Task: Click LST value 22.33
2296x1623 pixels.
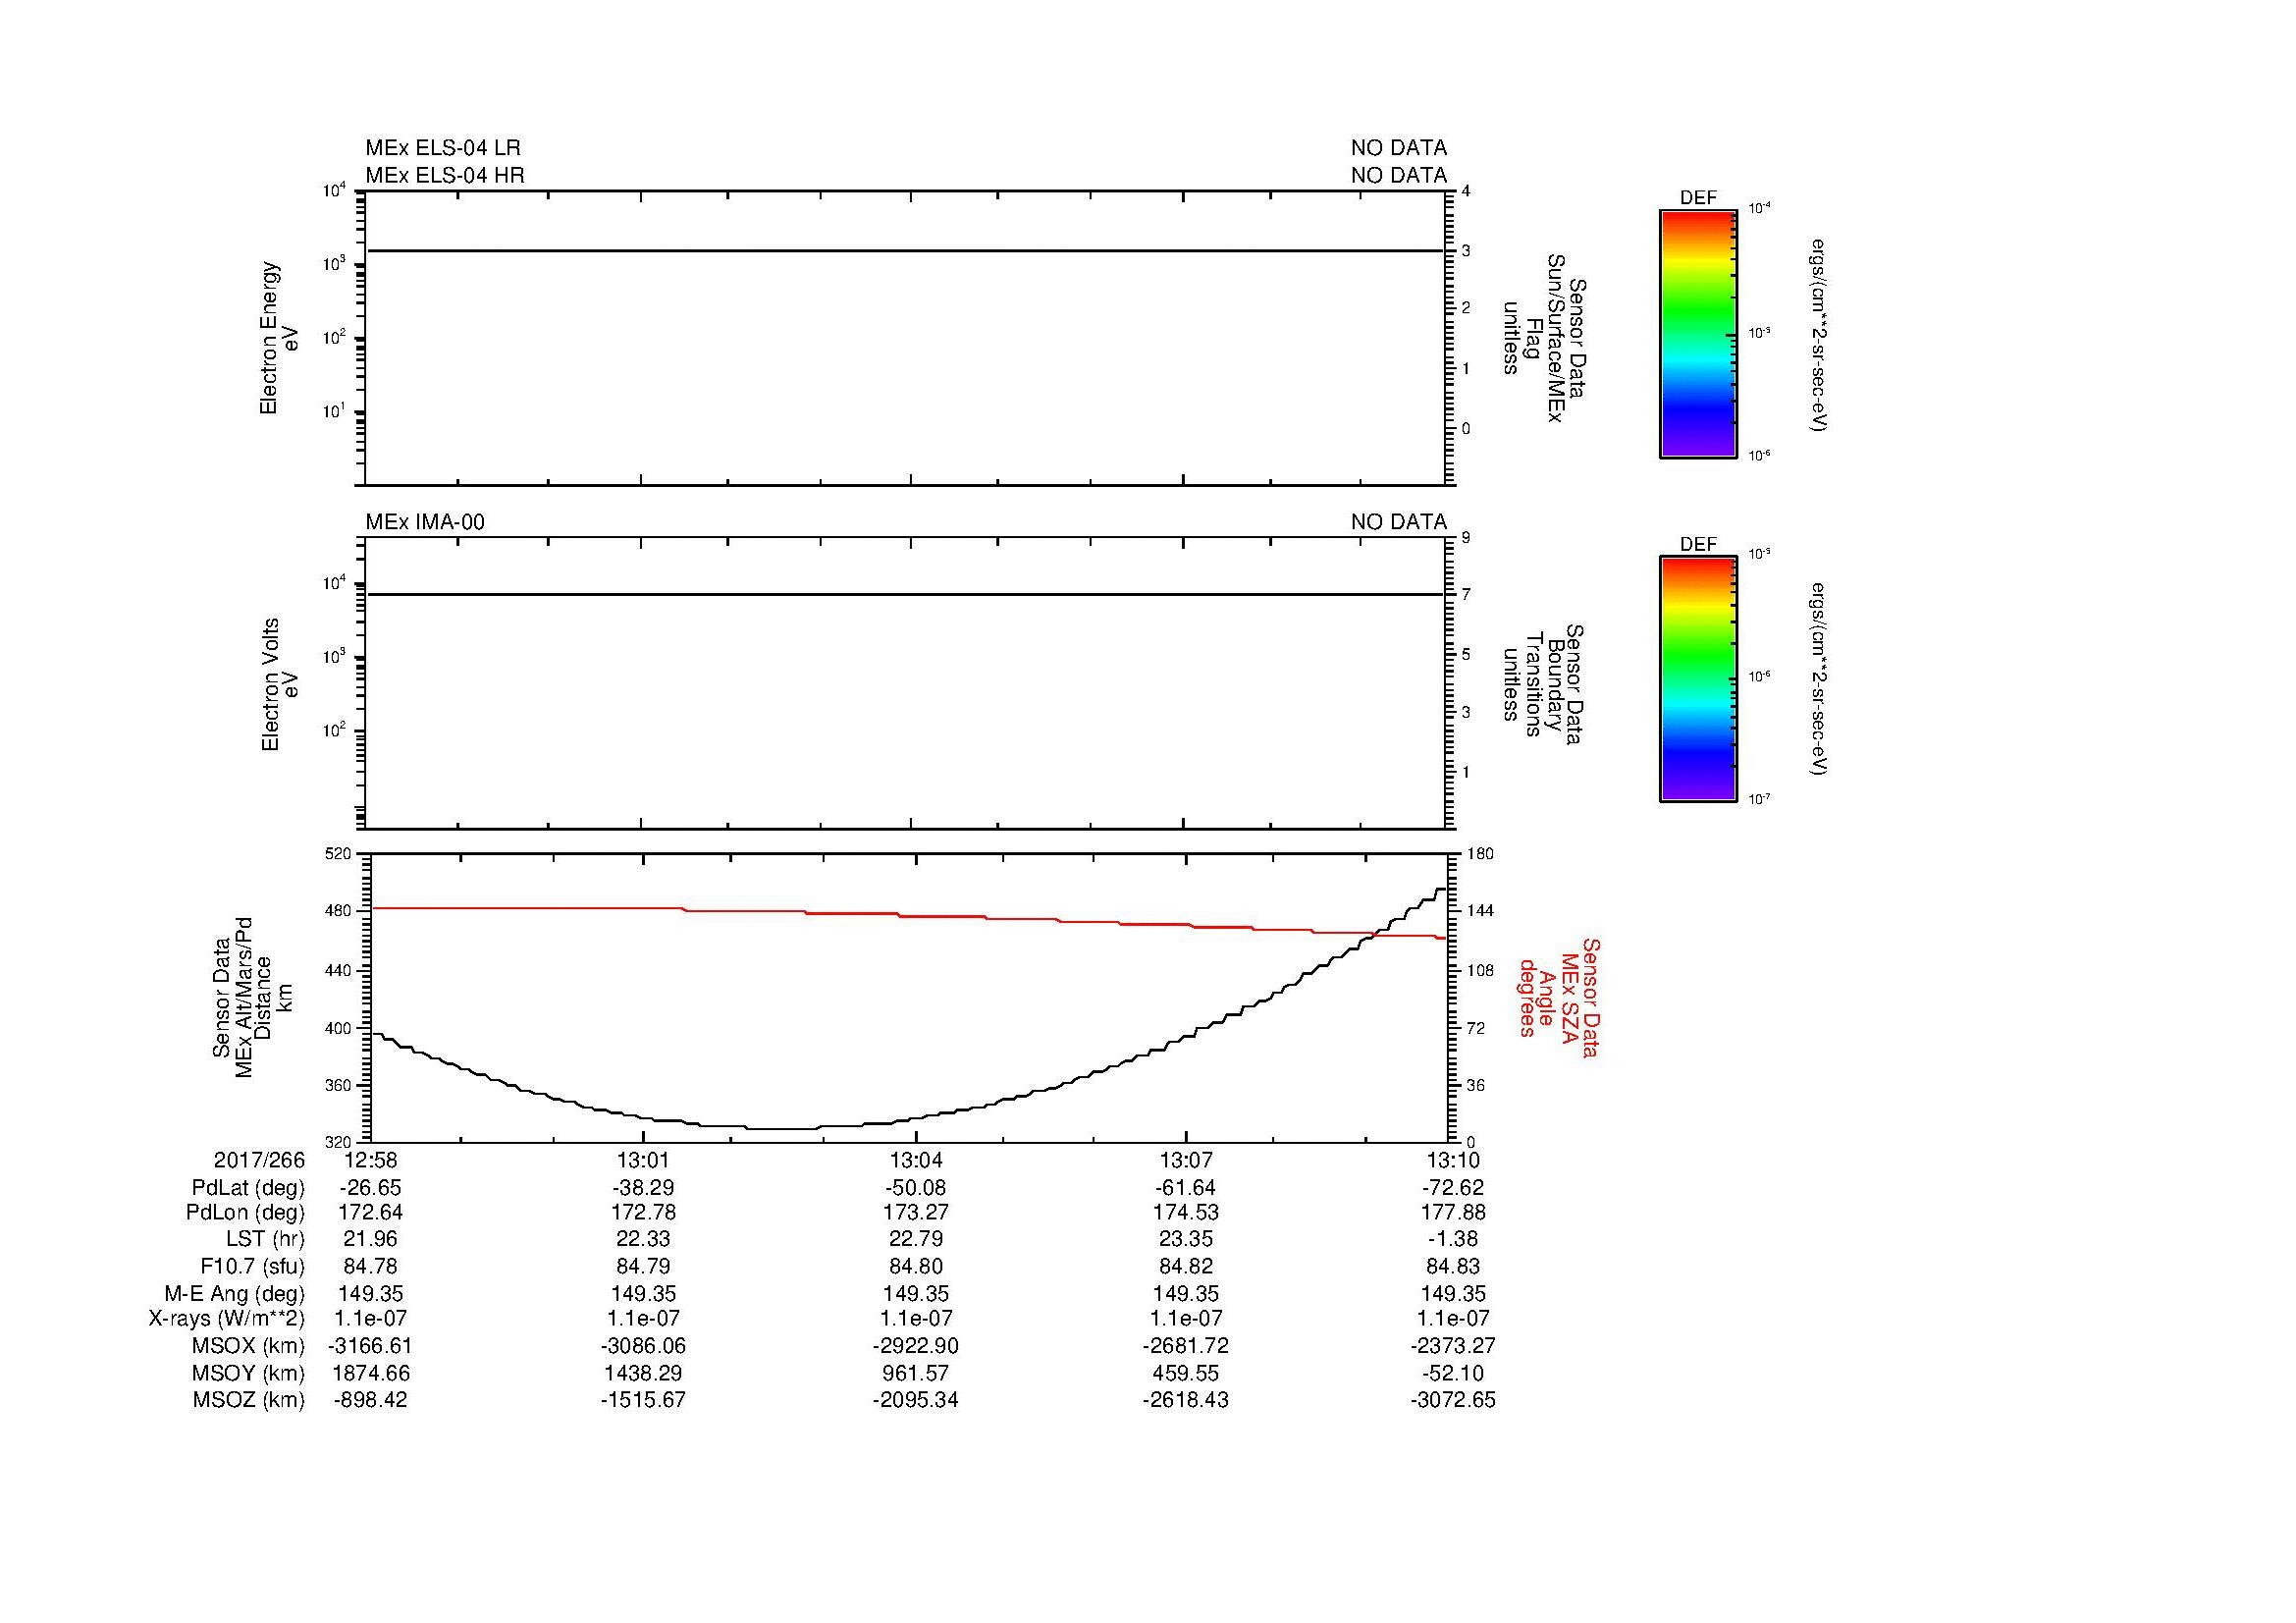Action: (643, 1240)
